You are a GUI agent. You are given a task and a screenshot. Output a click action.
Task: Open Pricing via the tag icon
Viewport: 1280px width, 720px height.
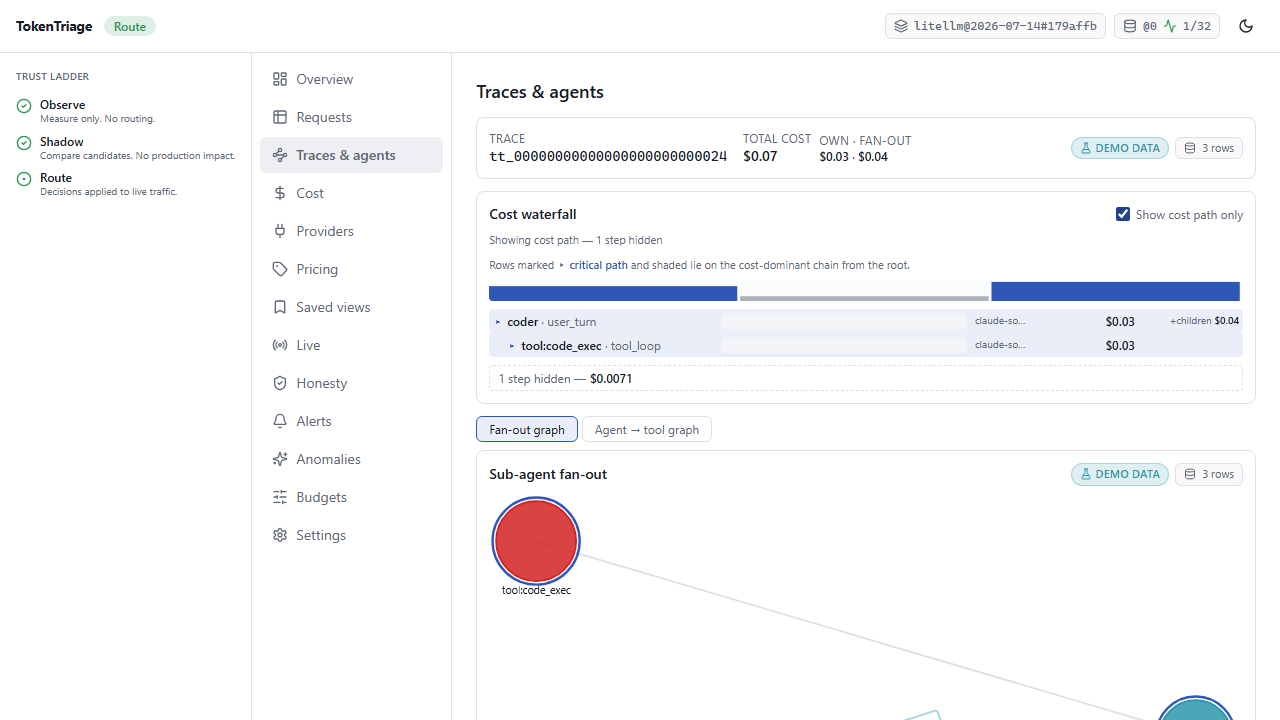pos(280,269)
